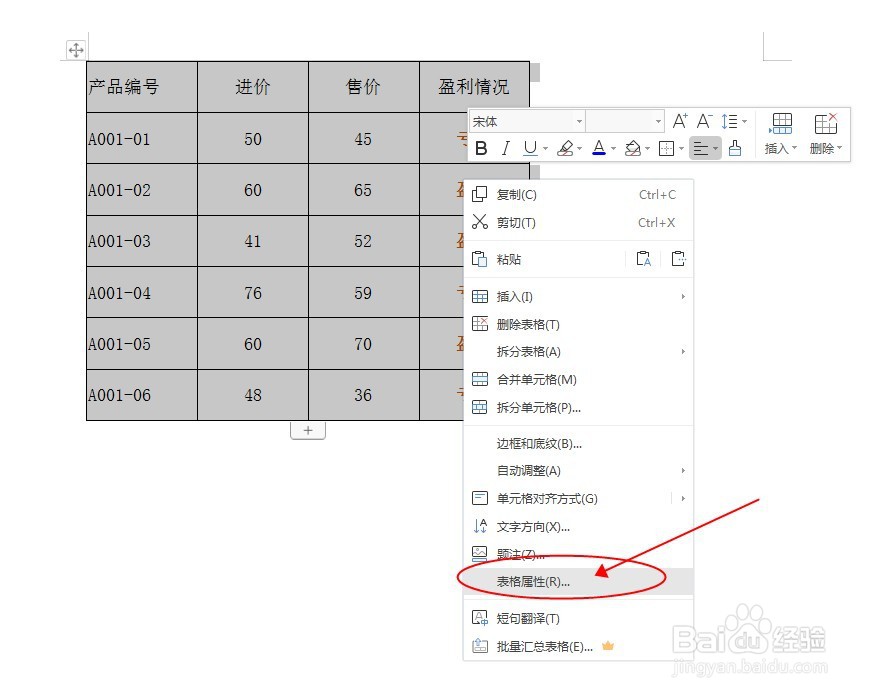Open borders dropdown arrow
The image size is (876, 697).
[x=681, y=149]
